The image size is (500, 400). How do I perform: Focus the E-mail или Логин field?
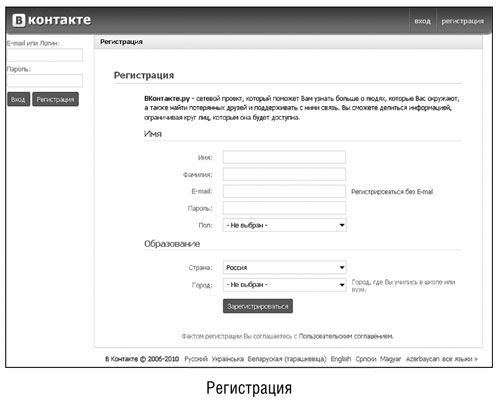coord(45,55)
